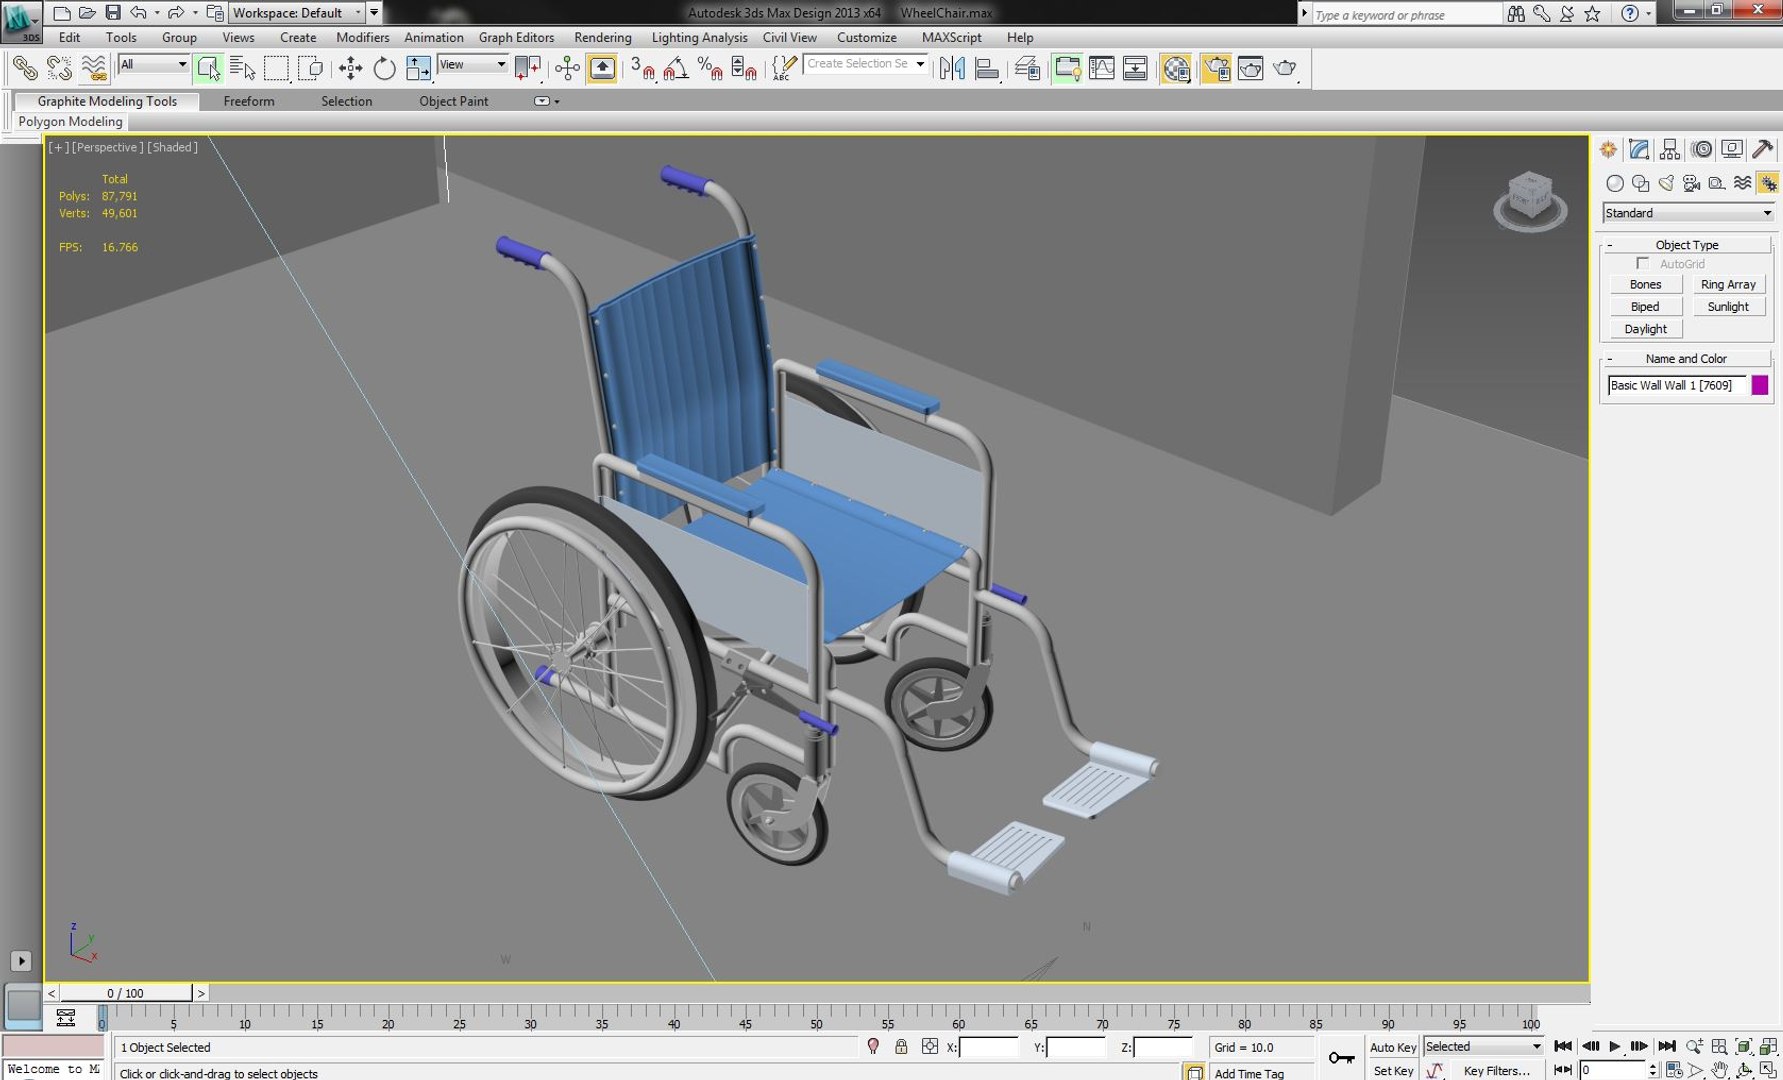Open the Workspace Default dropdown

tap(296, 13)
